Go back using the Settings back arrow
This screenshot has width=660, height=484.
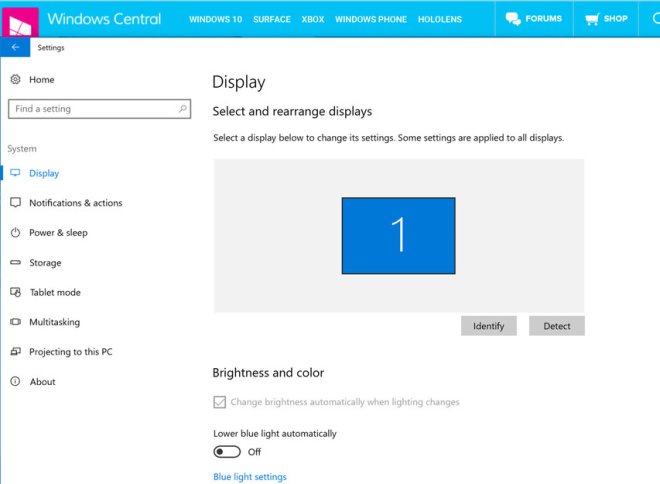(15, 47)
